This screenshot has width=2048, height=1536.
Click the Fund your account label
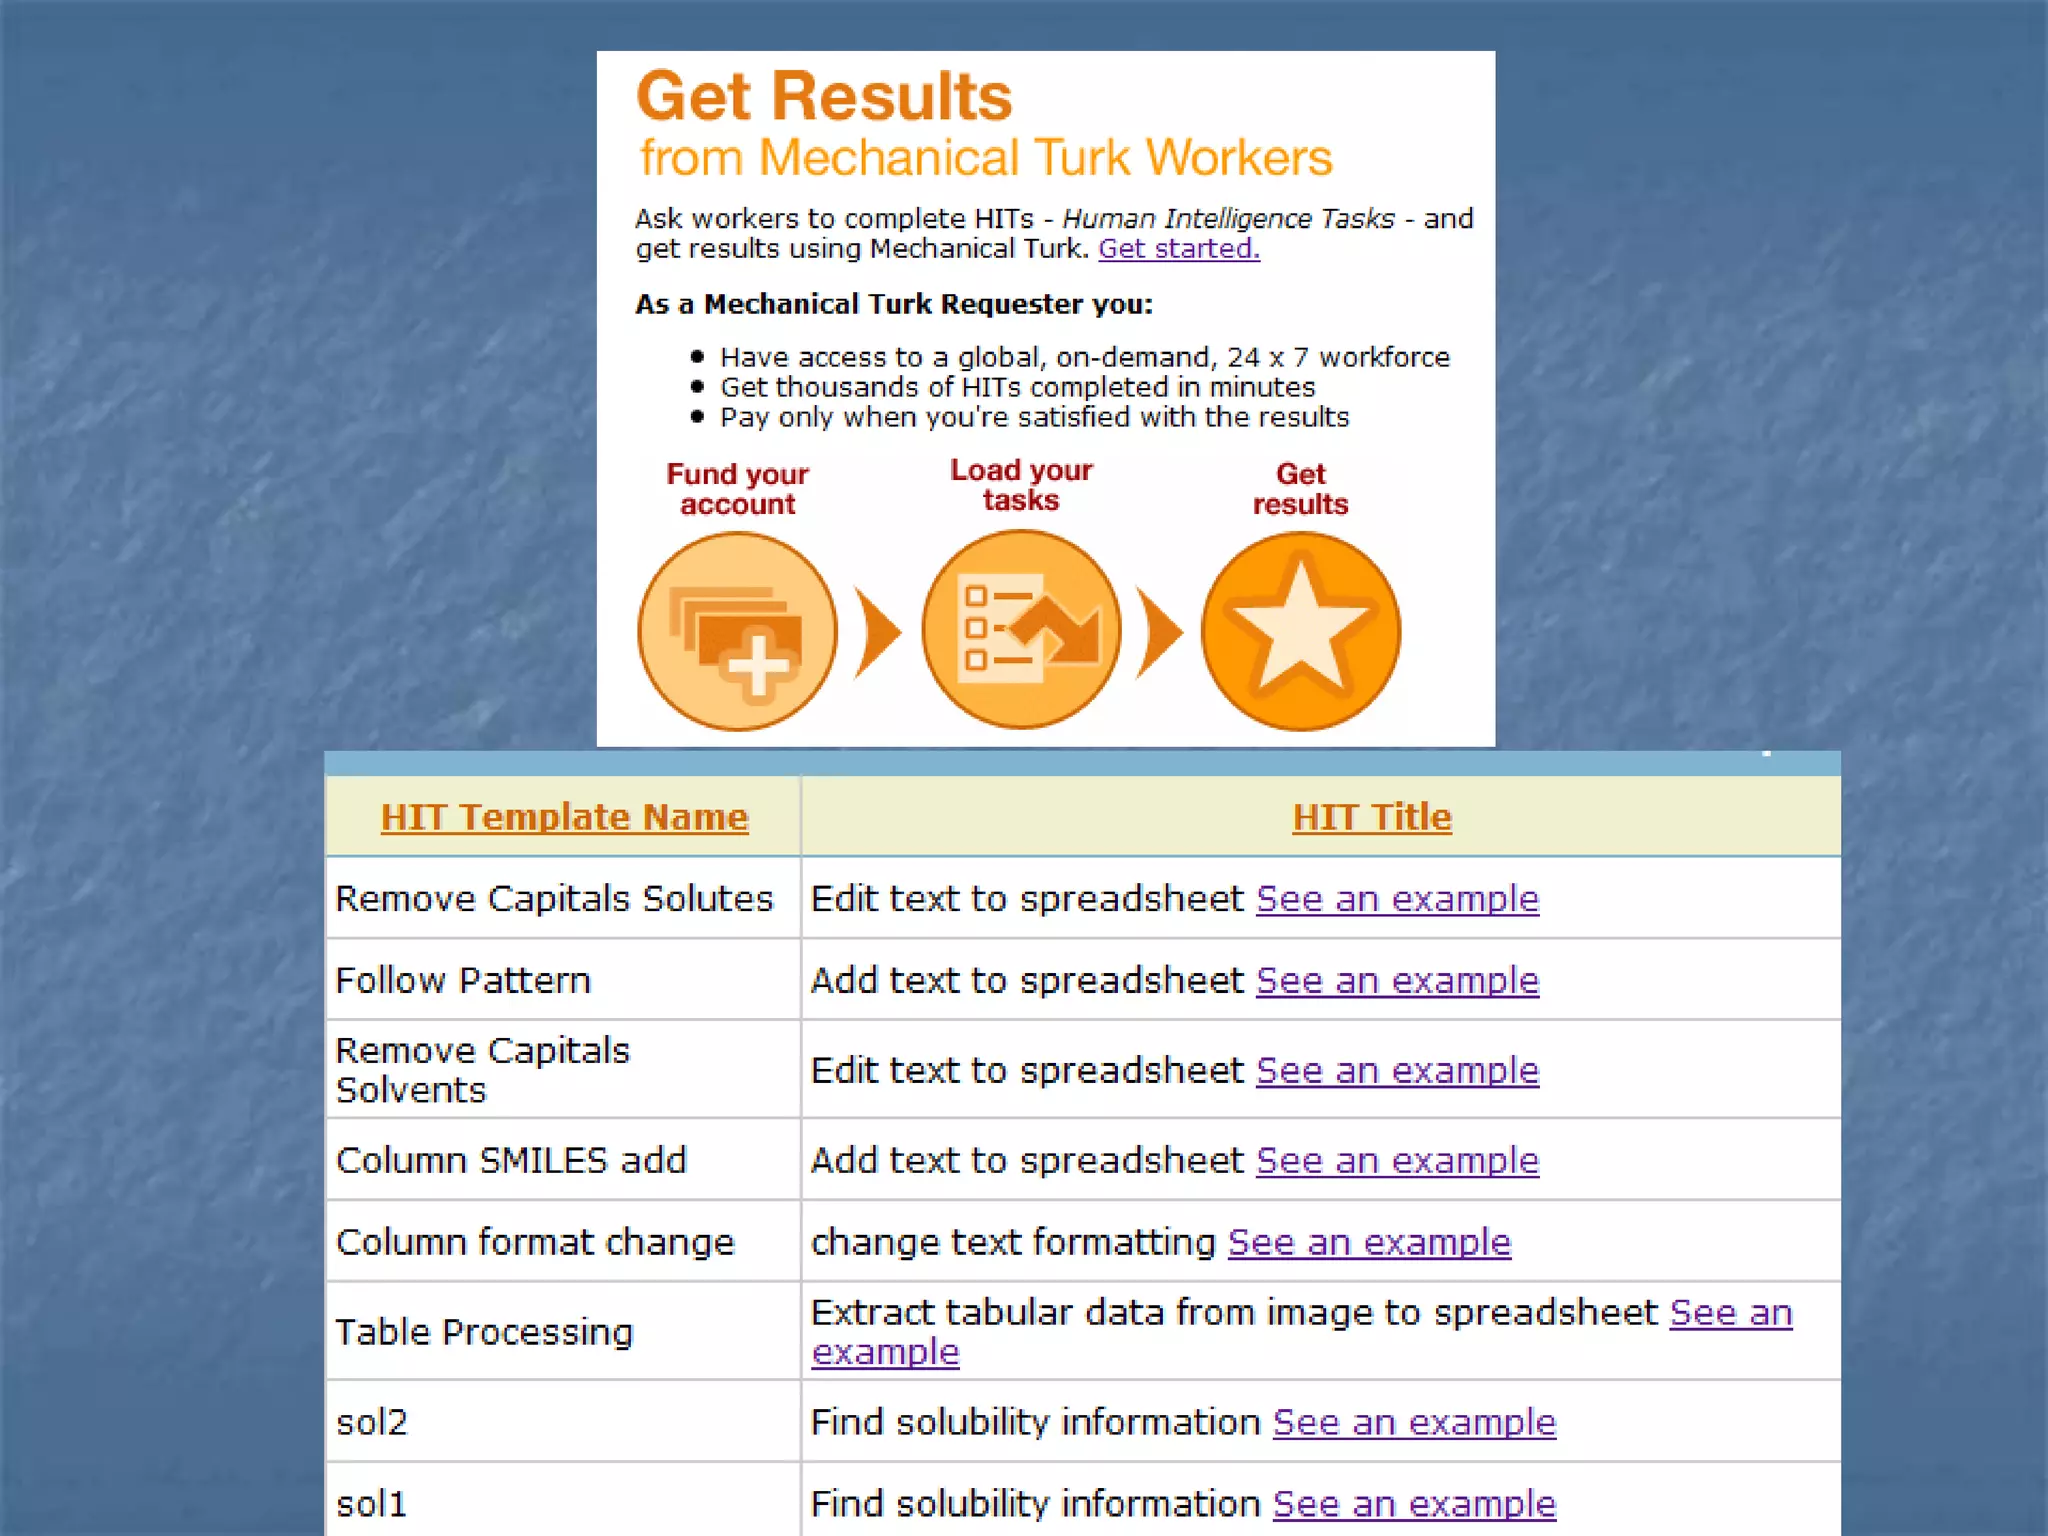tap(738, 489)
